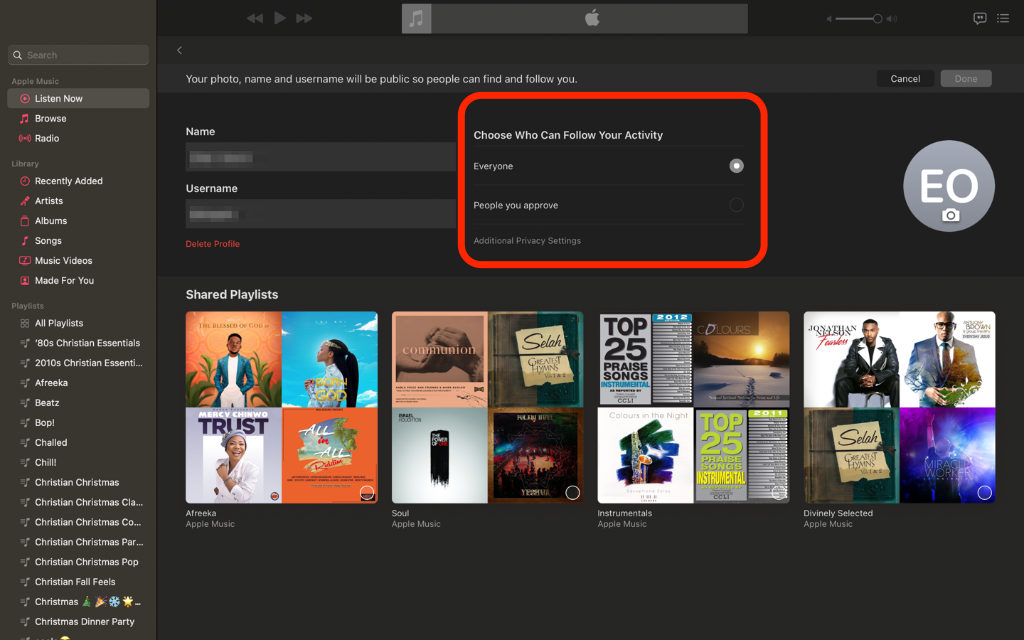1024x640 pixels.
Task: Adjust the volume slider
Action: pos(858,18)
